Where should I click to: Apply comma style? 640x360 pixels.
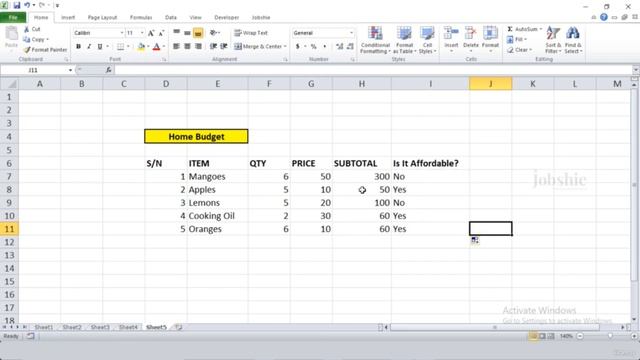point(324,47)
